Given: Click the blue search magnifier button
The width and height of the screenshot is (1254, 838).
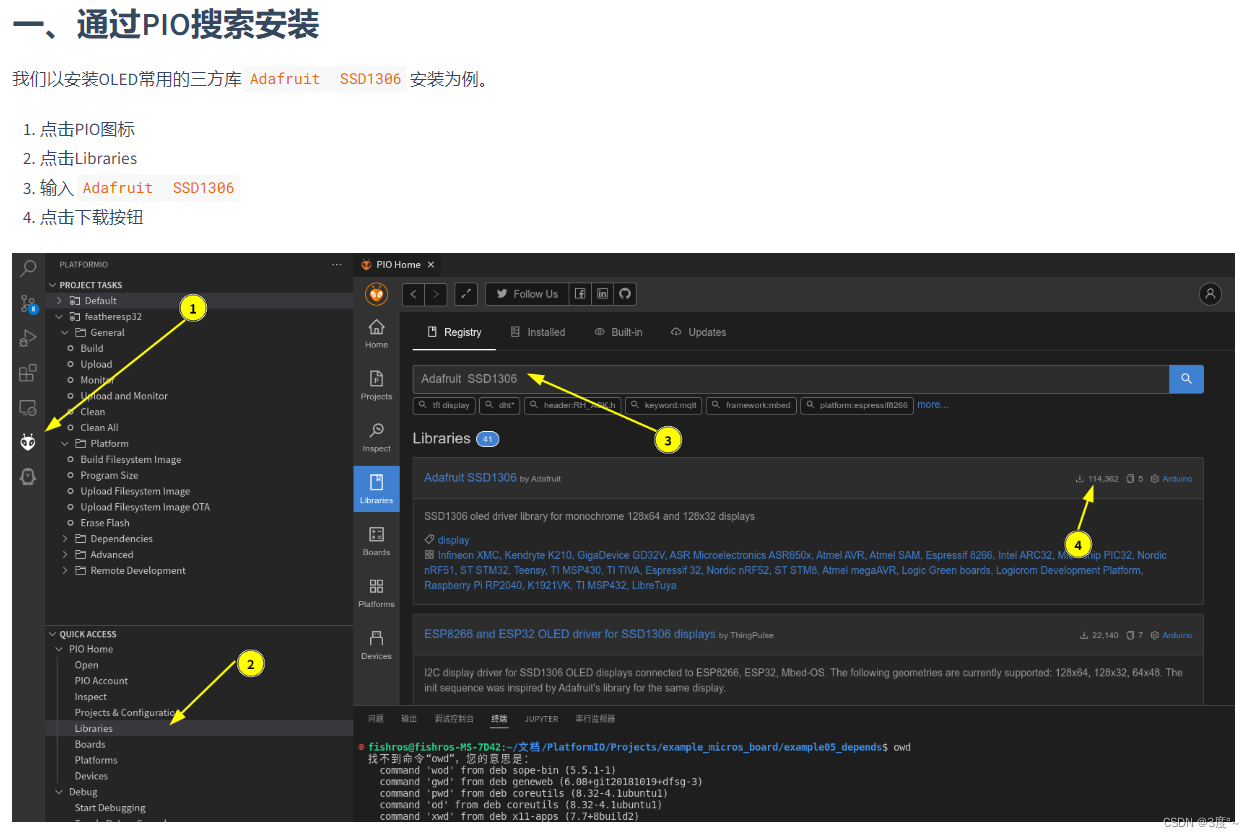Looking at the screenshot, I should coord(1186,379).
